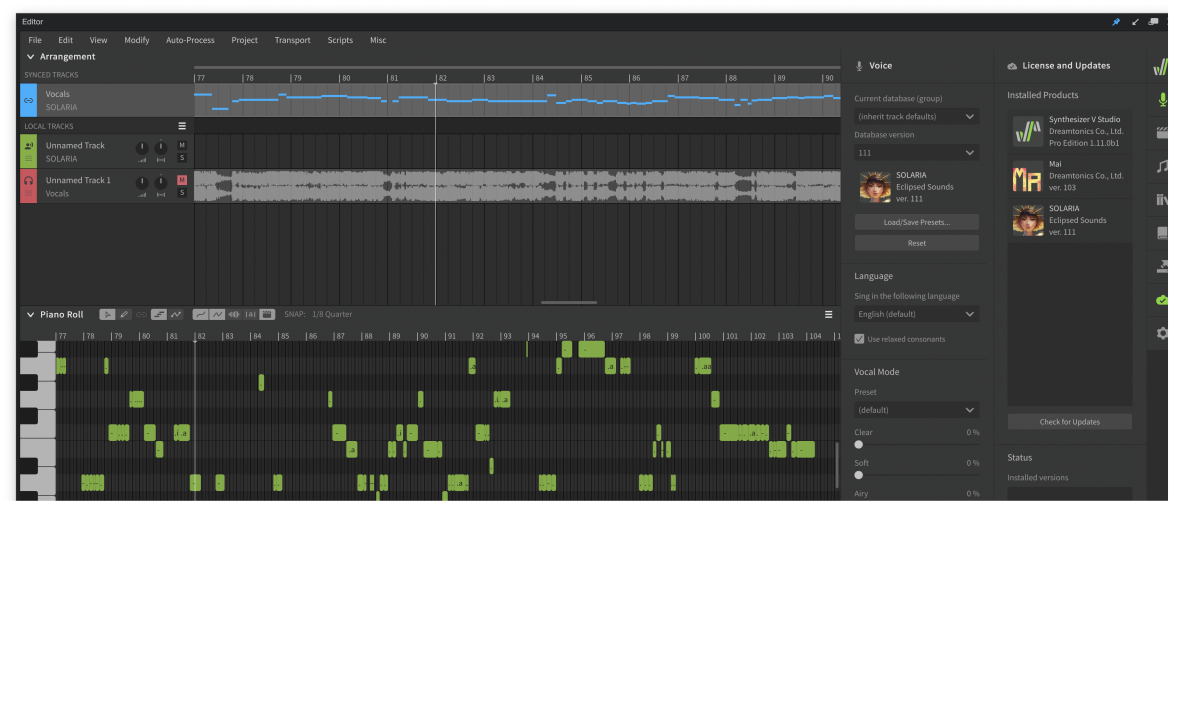Open the Database version dropdown
1200x715 pixels.
[917, 152]
